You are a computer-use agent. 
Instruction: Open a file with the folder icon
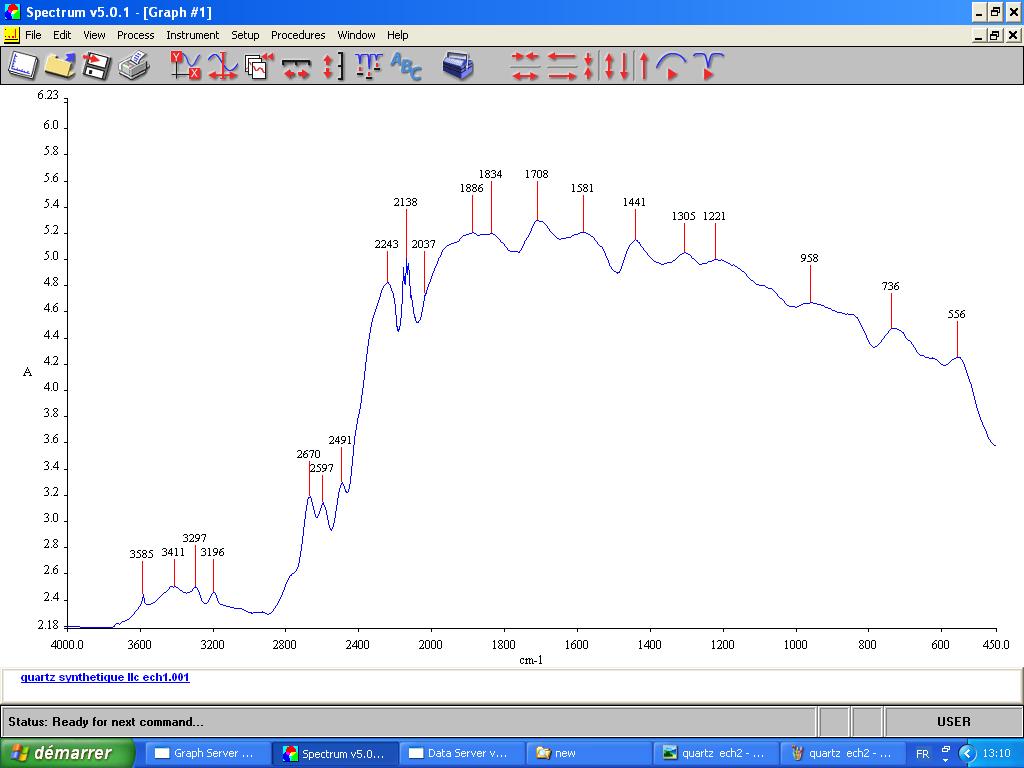click(x=60, y=66)
